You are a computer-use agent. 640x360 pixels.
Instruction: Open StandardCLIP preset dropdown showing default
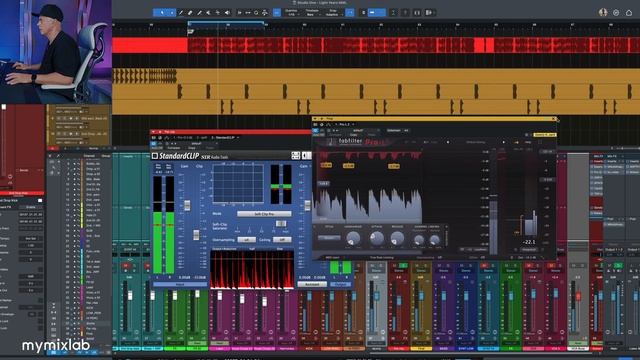click(x=196, y=144)
